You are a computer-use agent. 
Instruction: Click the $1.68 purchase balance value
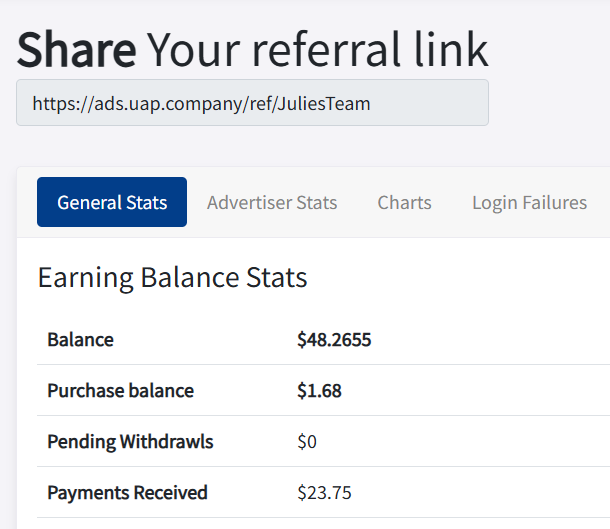point(319,391)
